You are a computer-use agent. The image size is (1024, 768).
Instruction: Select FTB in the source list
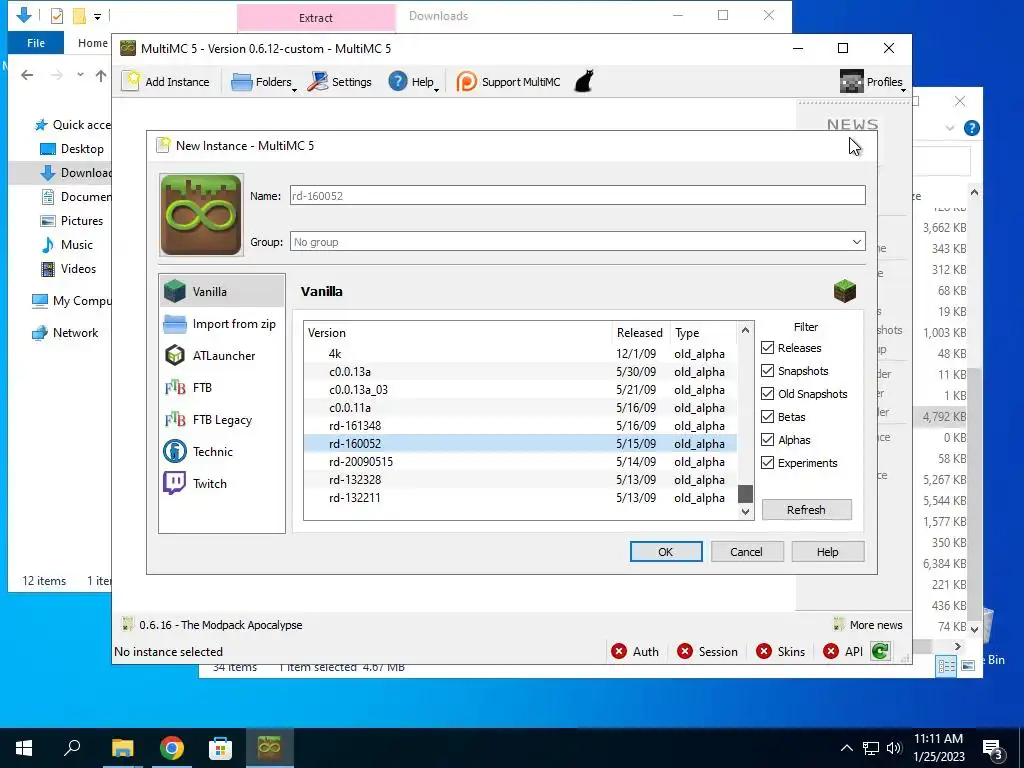pos(222,387)
